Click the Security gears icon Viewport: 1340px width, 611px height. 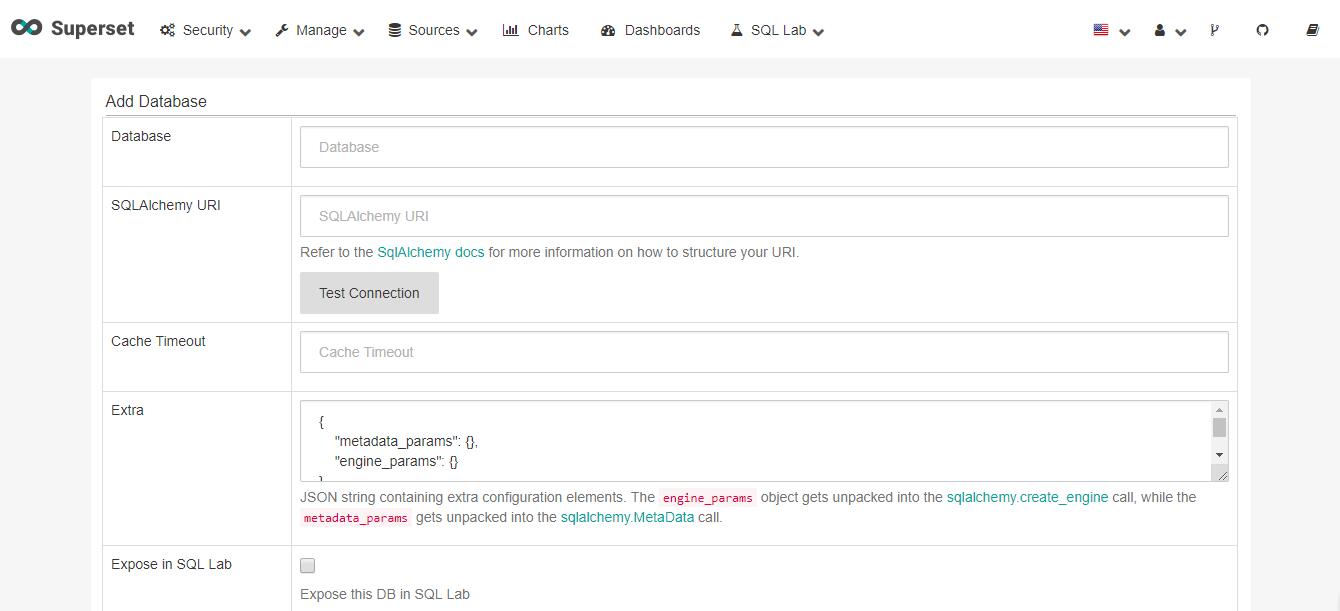(167, 30)
